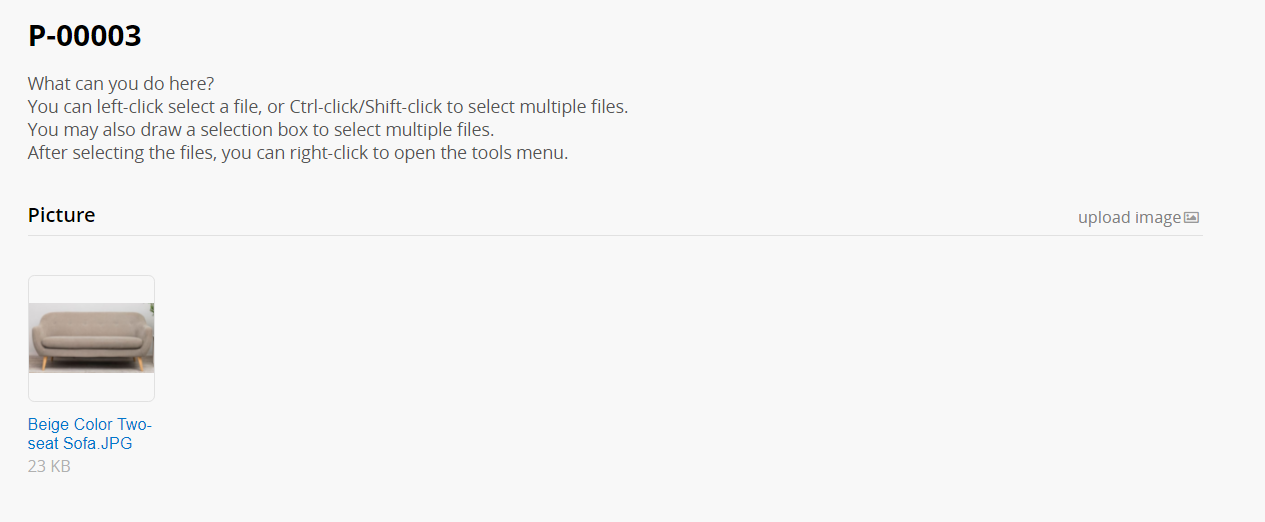1265x522 pixels.
Task: Click the 23 KB file size label
Action: coord(49,466)
